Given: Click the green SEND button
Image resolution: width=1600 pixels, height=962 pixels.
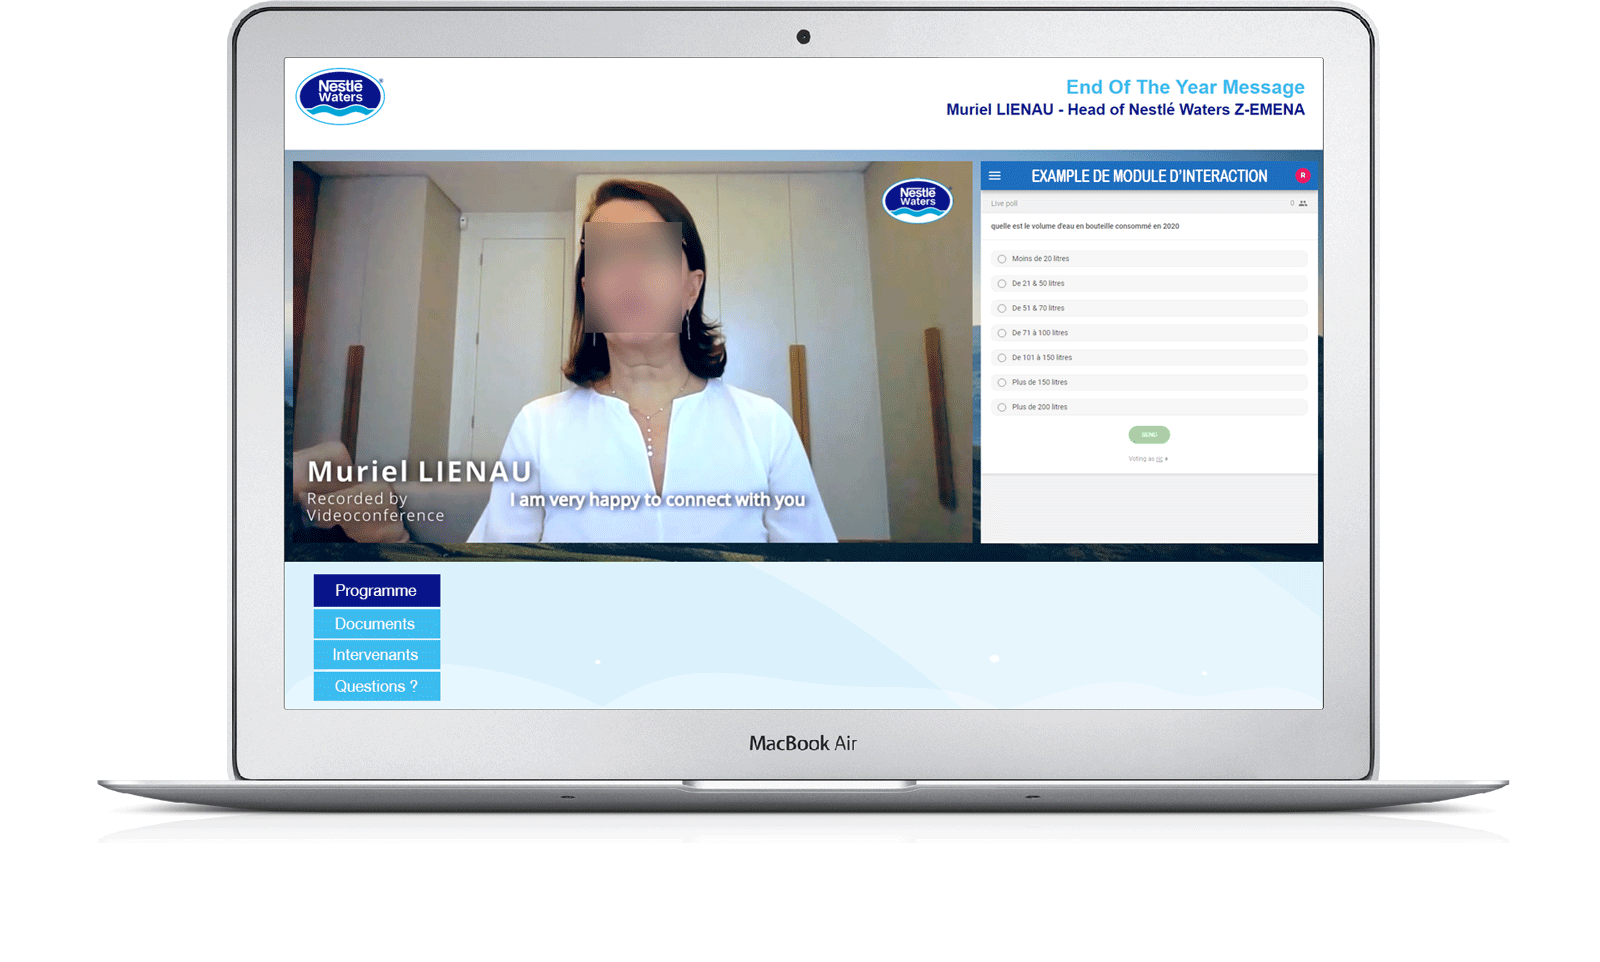Looking at the screenshot, I should click(1149, 434).
